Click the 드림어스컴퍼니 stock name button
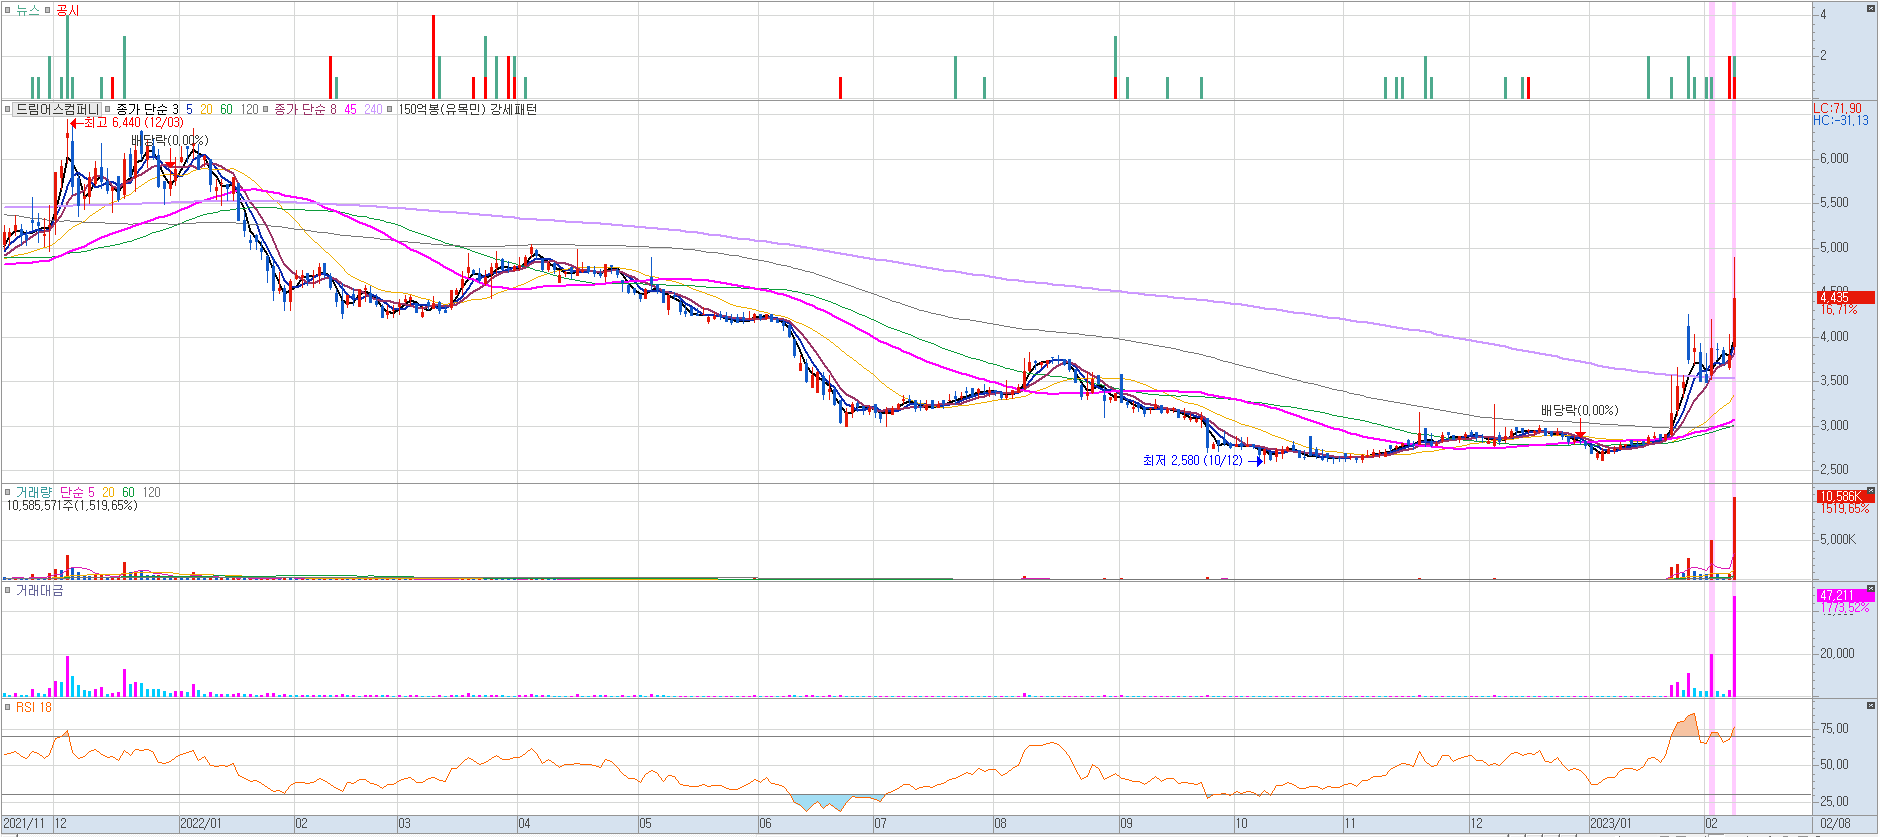1880x837 pixels. click(56, 109)
